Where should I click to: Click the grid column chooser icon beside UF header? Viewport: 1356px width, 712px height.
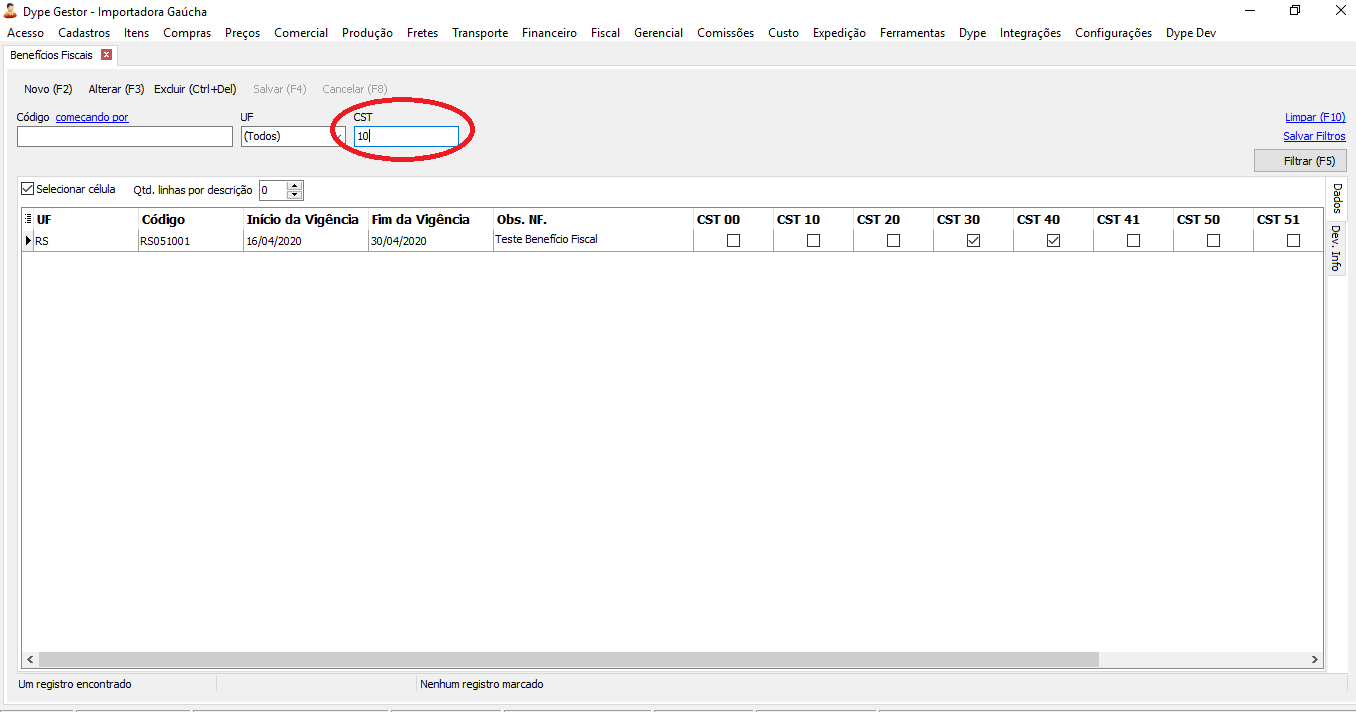coord(28,219)
